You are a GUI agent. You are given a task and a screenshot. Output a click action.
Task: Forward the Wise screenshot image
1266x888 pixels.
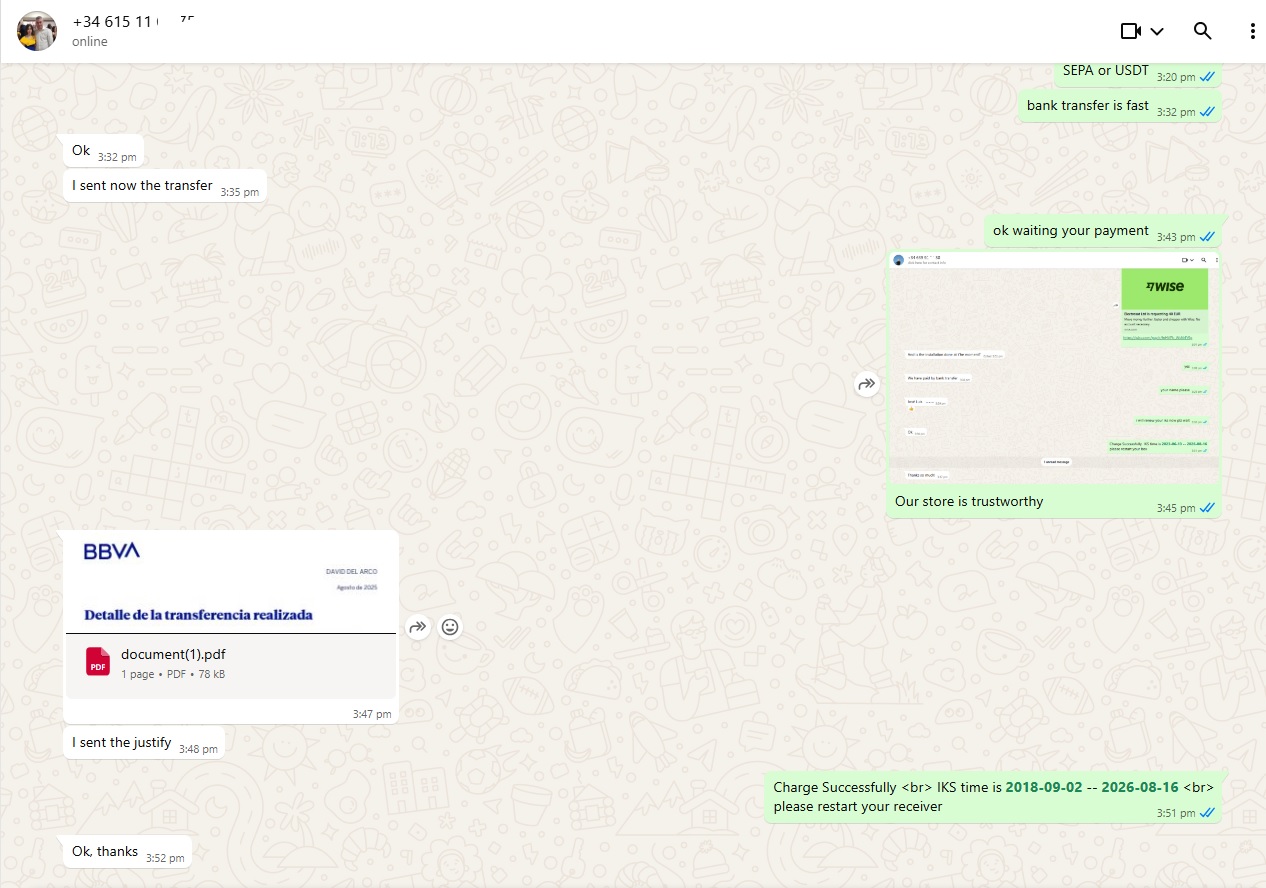coord(867,384)
